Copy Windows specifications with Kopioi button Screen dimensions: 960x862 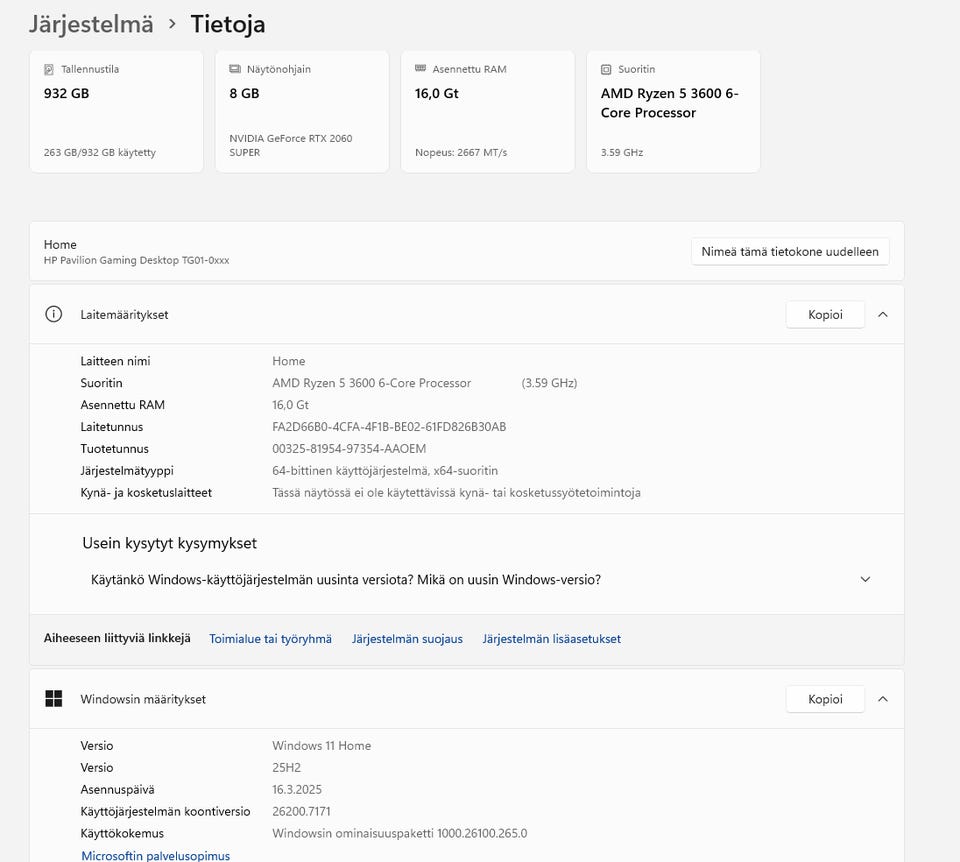(825, 699)
